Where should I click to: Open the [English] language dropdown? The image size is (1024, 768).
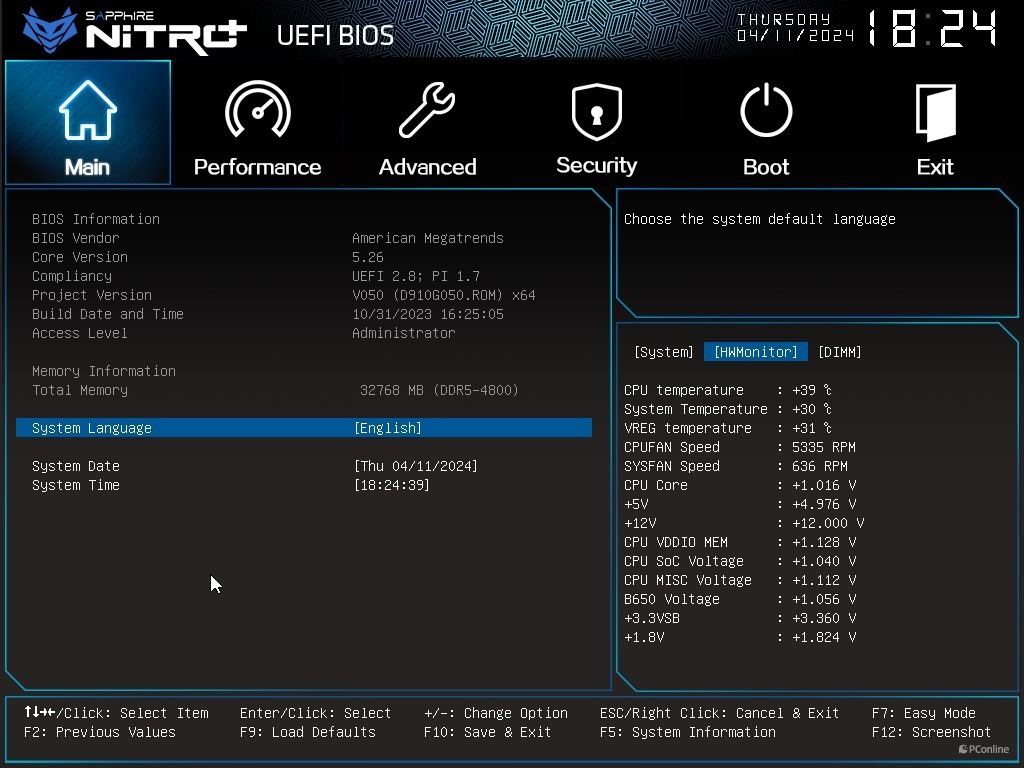[388, 428]
